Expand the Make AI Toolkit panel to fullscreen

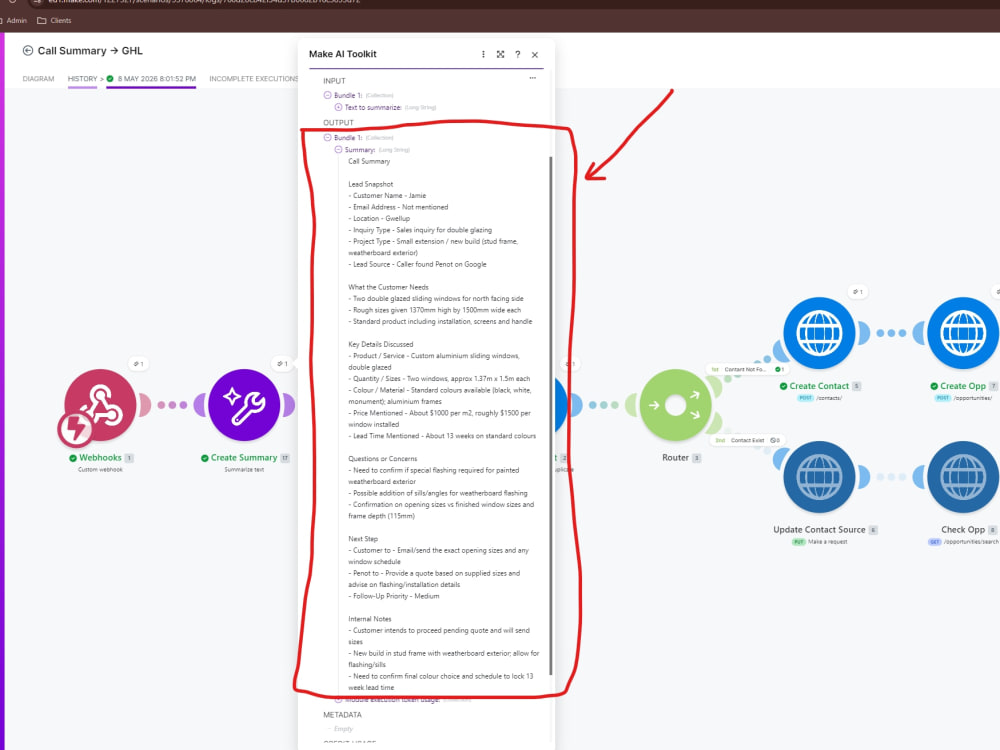point(501,54)
